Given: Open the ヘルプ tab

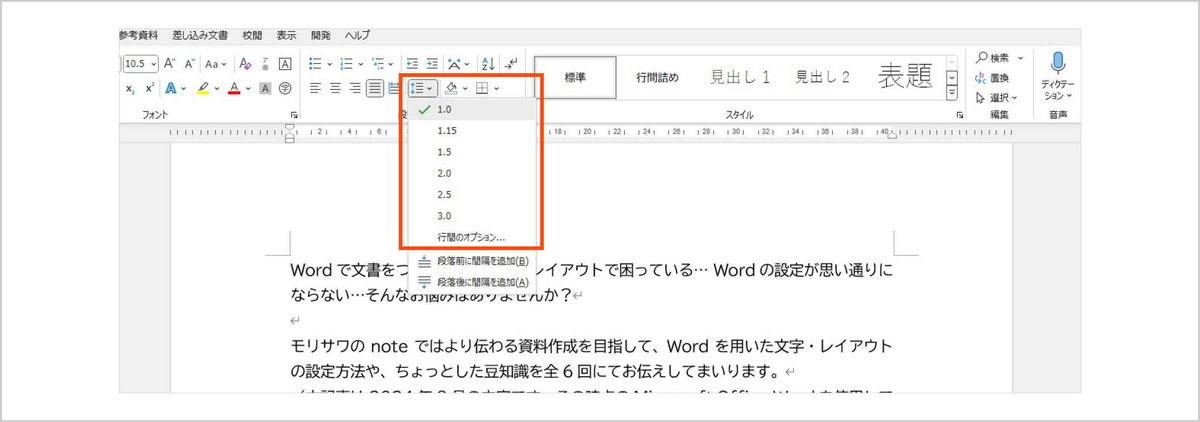Looking at the screenshot, I should [357, 35].
